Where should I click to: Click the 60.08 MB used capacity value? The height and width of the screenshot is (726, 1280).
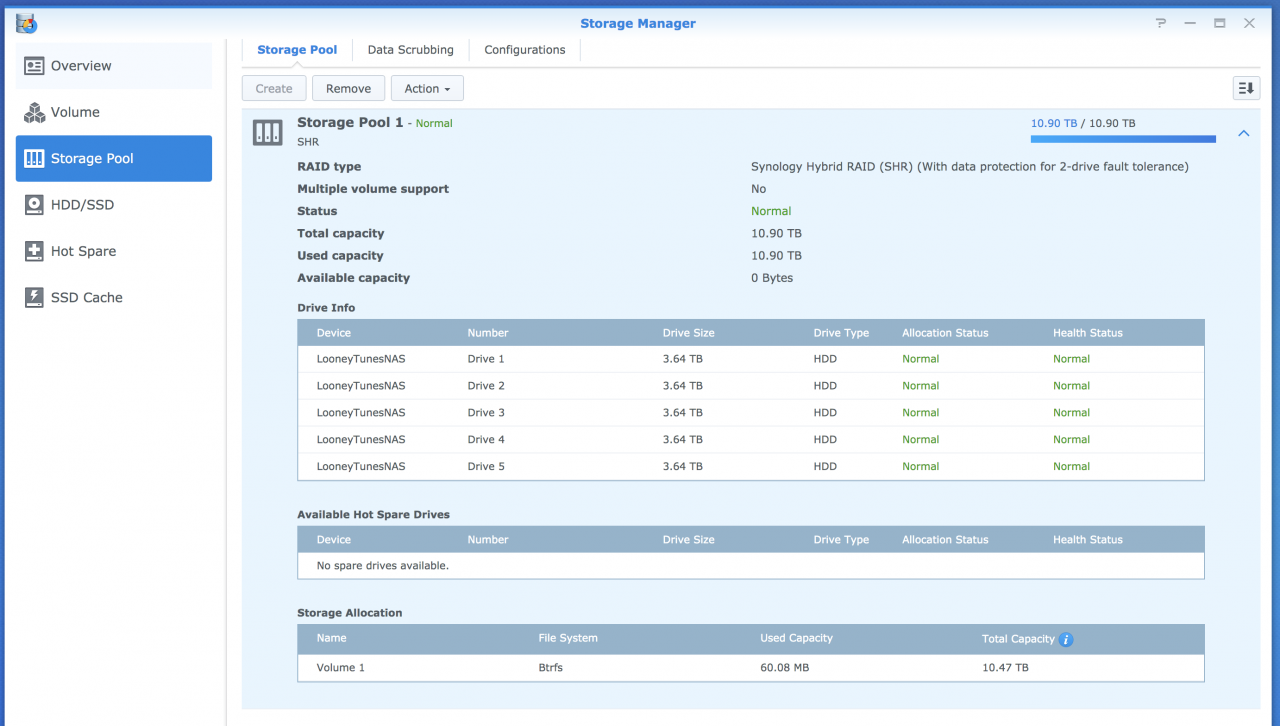click(784, 667)
